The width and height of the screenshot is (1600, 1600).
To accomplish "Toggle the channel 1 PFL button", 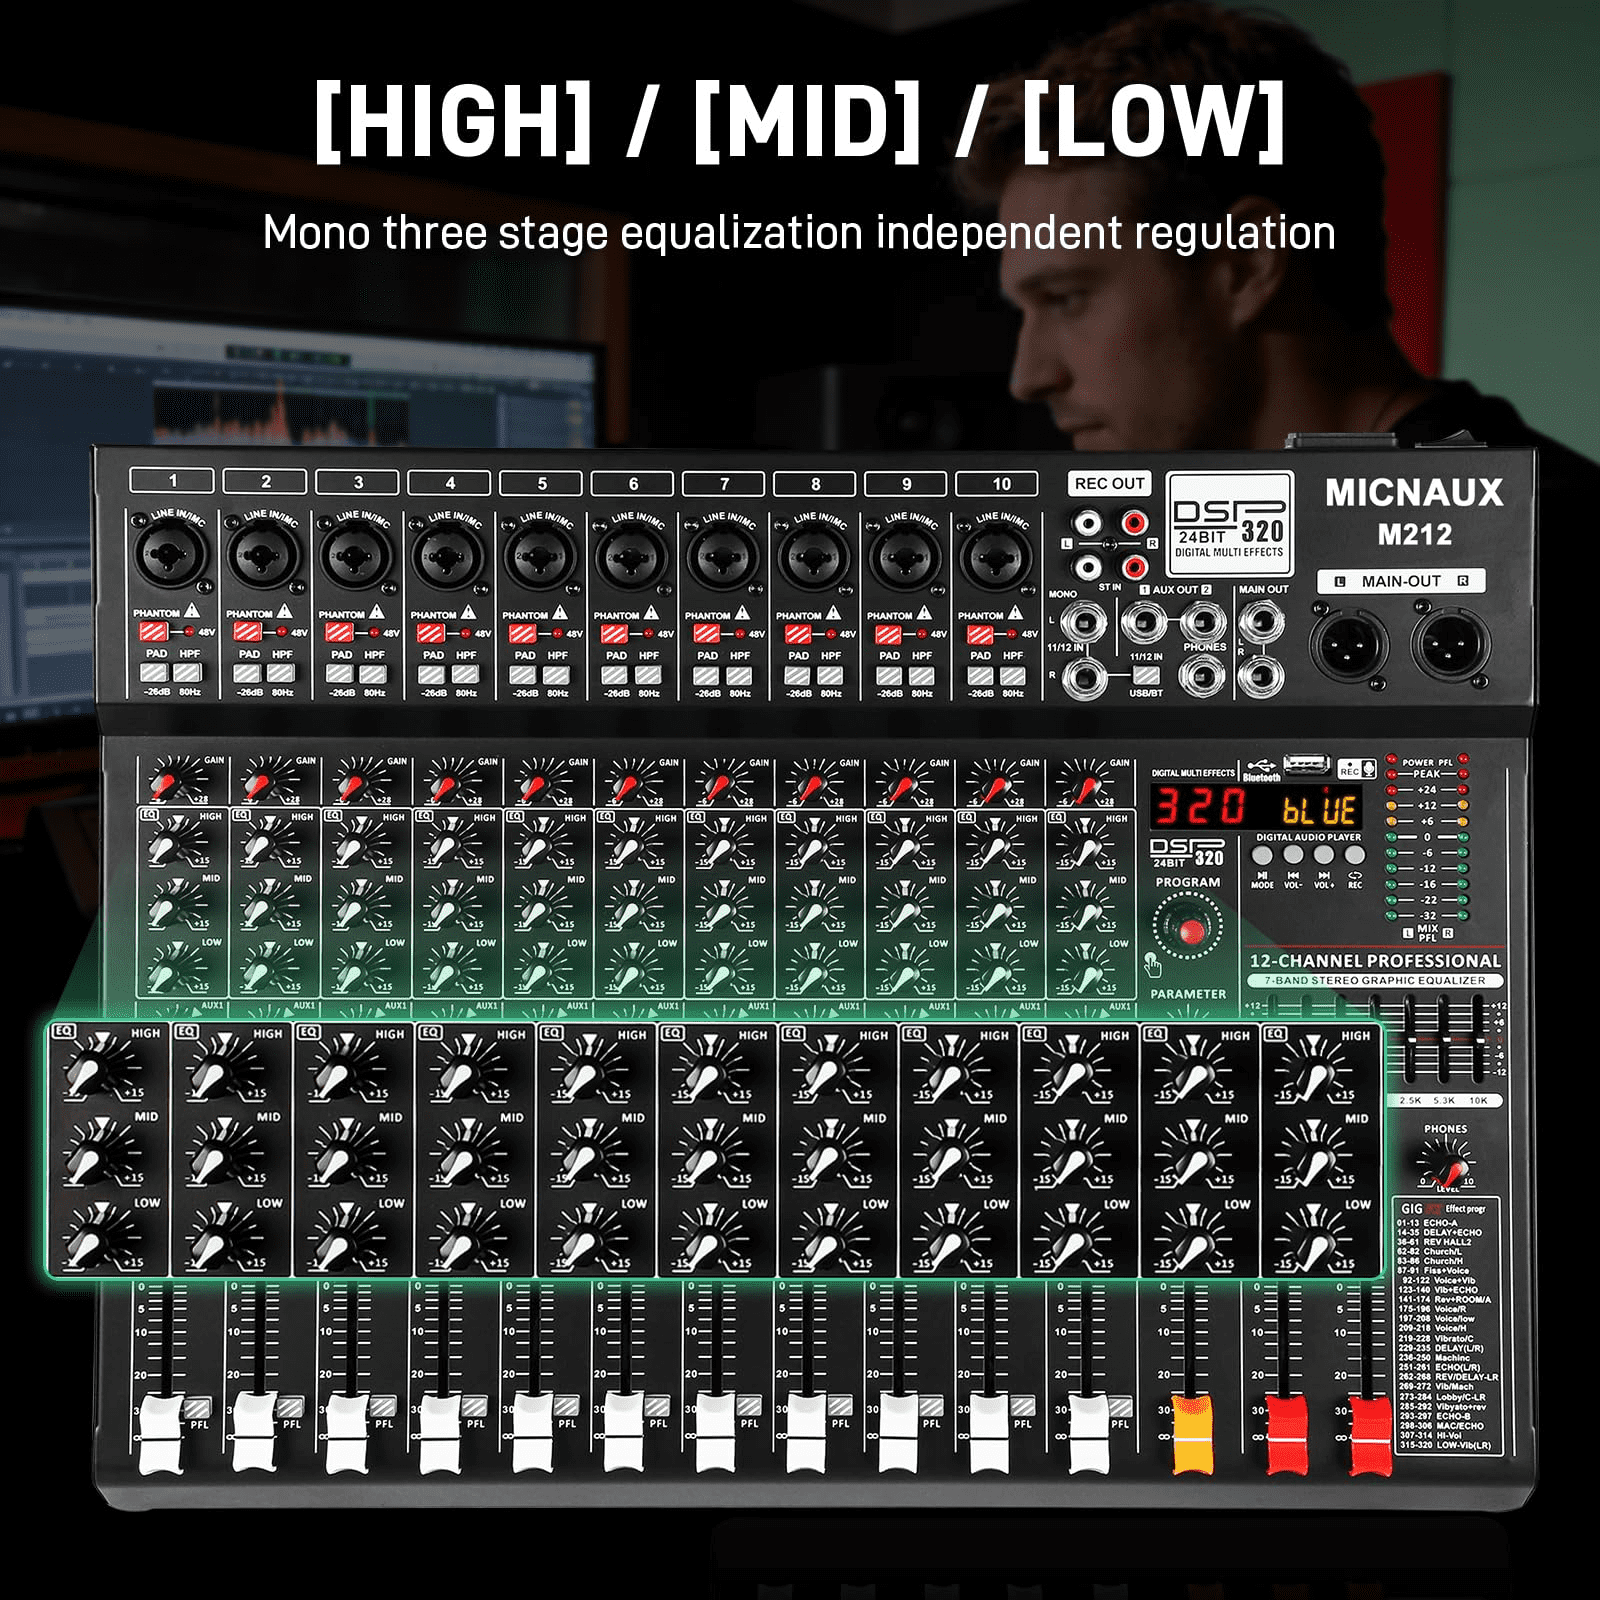I will point(198,1406).
